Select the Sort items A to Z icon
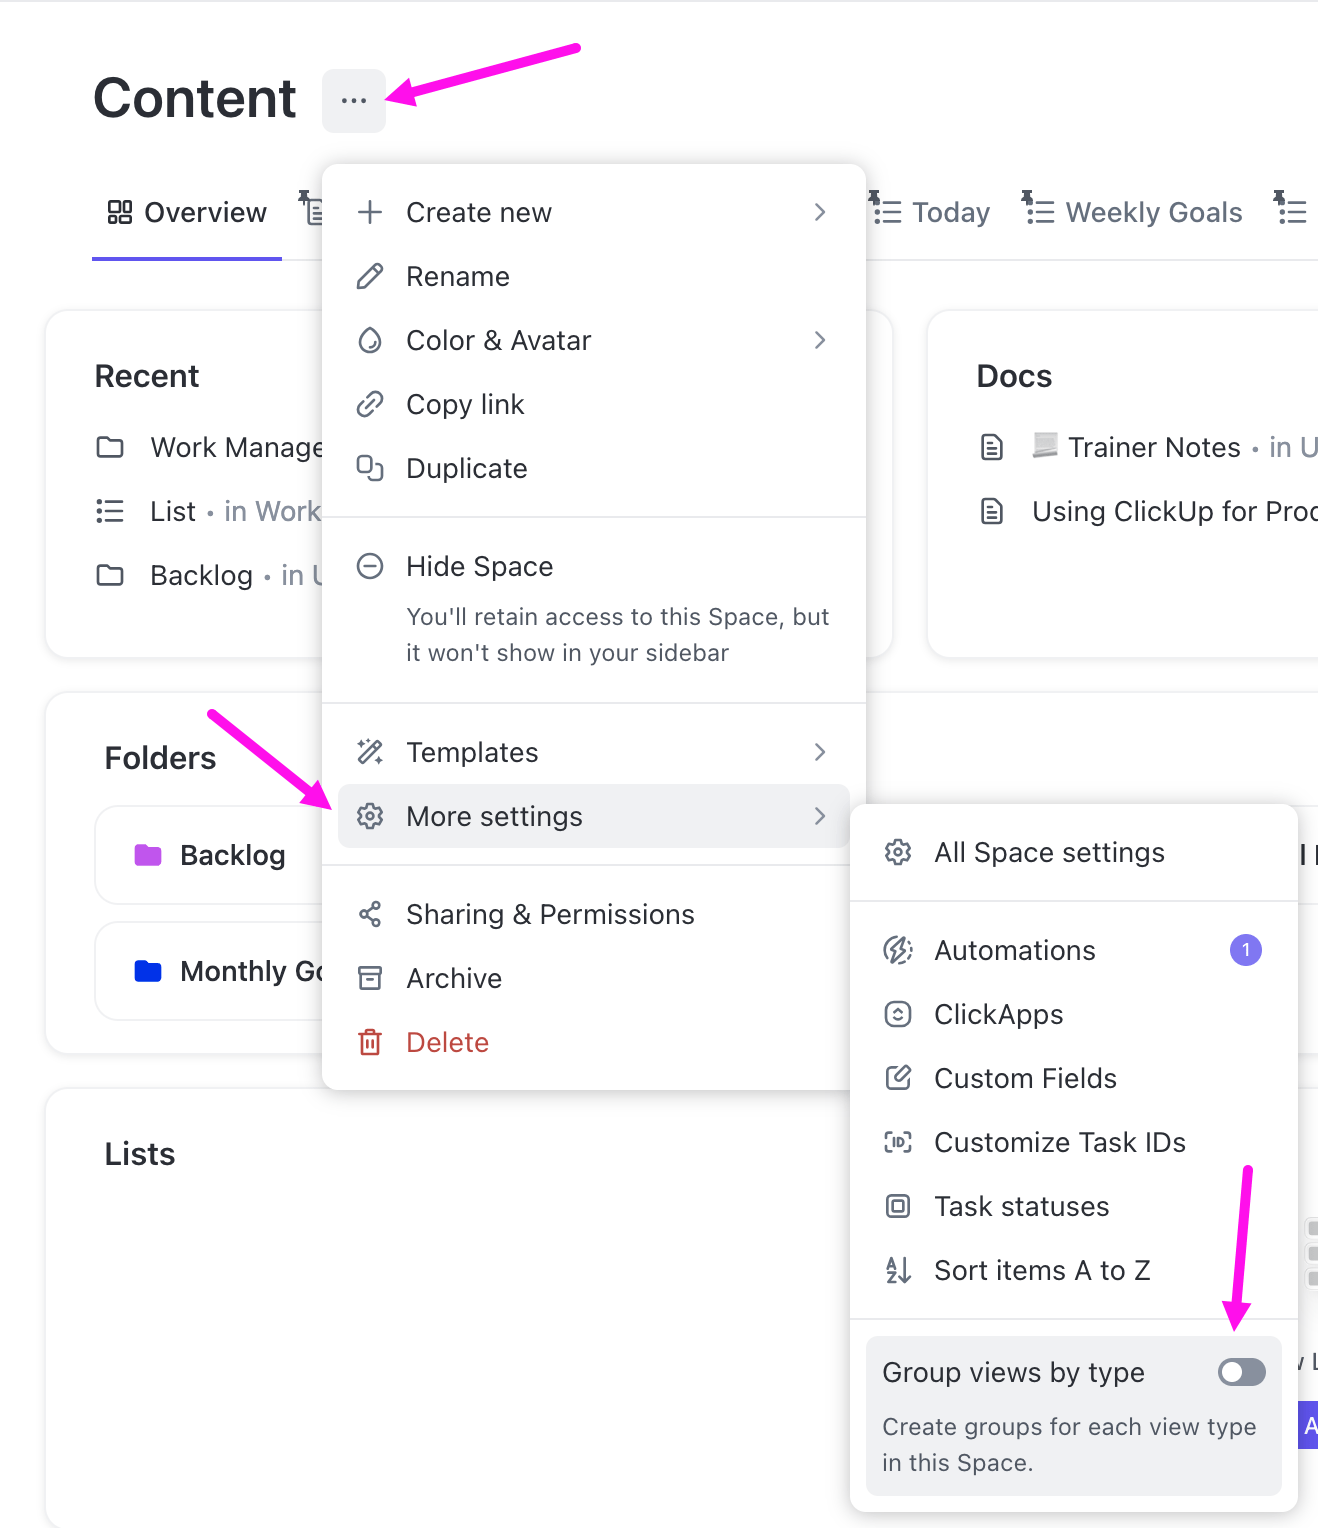Image resolution: width=1318 pixels, height=1528 pixels. pos(898,1270)
